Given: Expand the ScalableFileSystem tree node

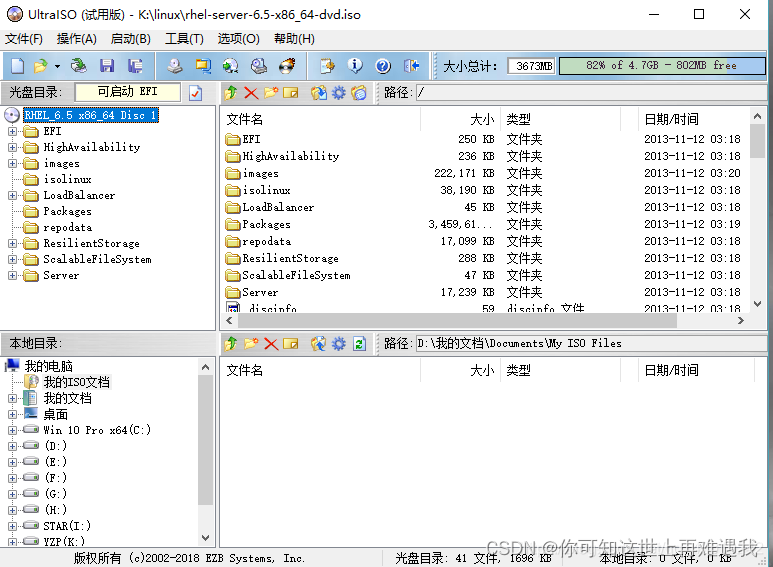Looking at the screenshot, I should (12, 260).
